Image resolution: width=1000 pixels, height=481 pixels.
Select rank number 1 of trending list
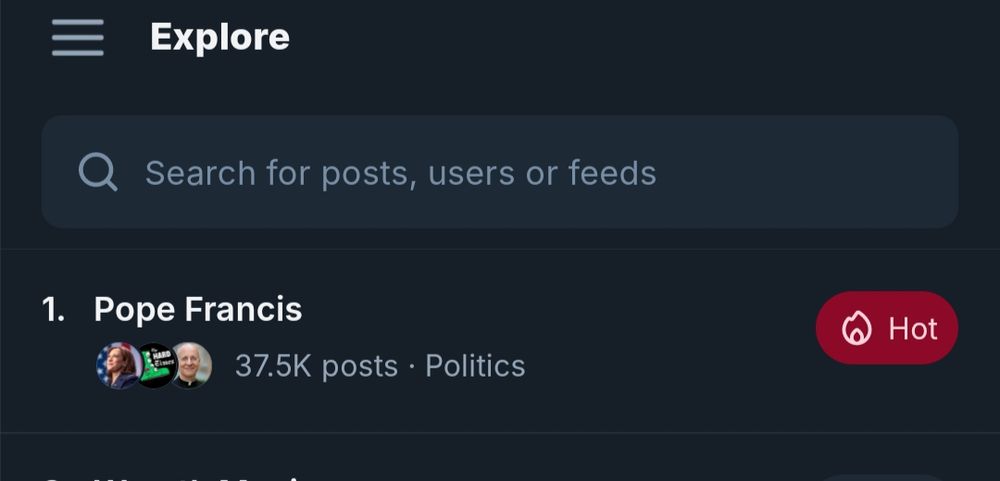(x=54, y=310)
